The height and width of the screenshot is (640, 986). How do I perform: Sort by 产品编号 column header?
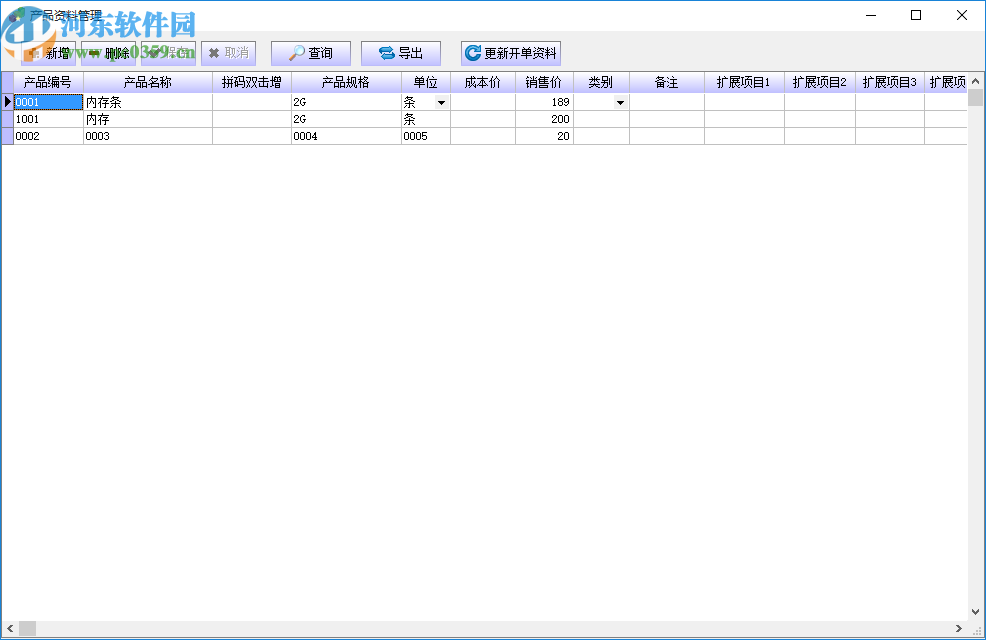point(48,82)
